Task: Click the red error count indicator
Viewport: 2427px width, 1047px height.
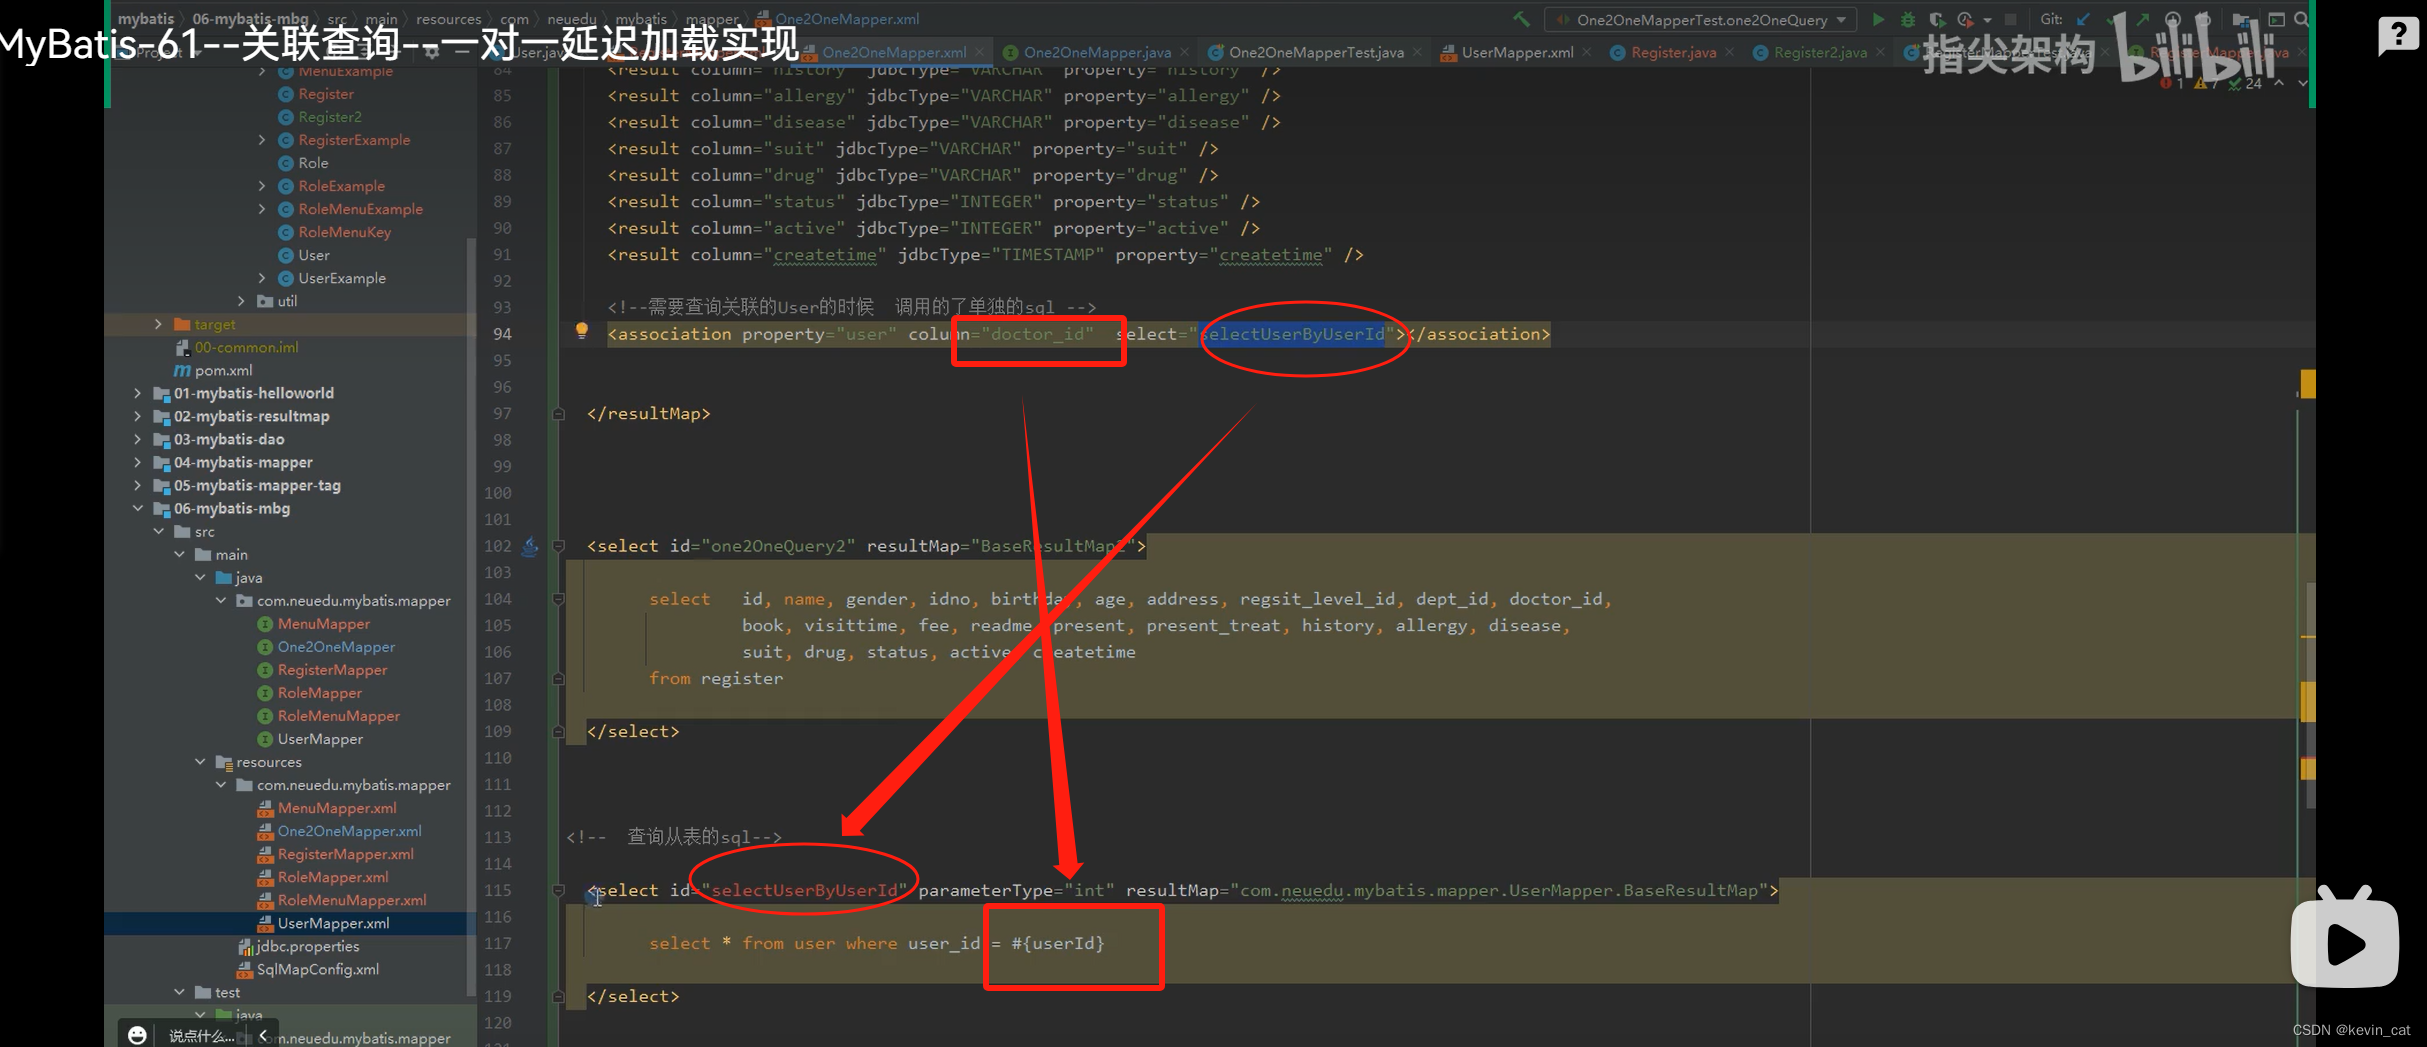Action: [x=2172, y=84]
